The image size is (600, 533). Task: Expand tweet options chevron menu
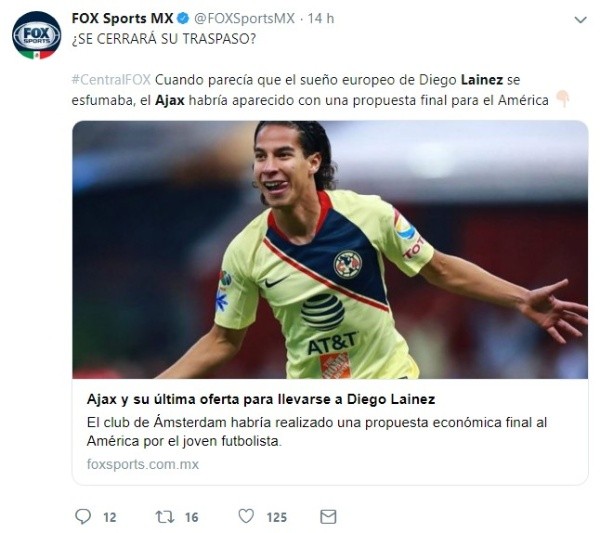580,20
